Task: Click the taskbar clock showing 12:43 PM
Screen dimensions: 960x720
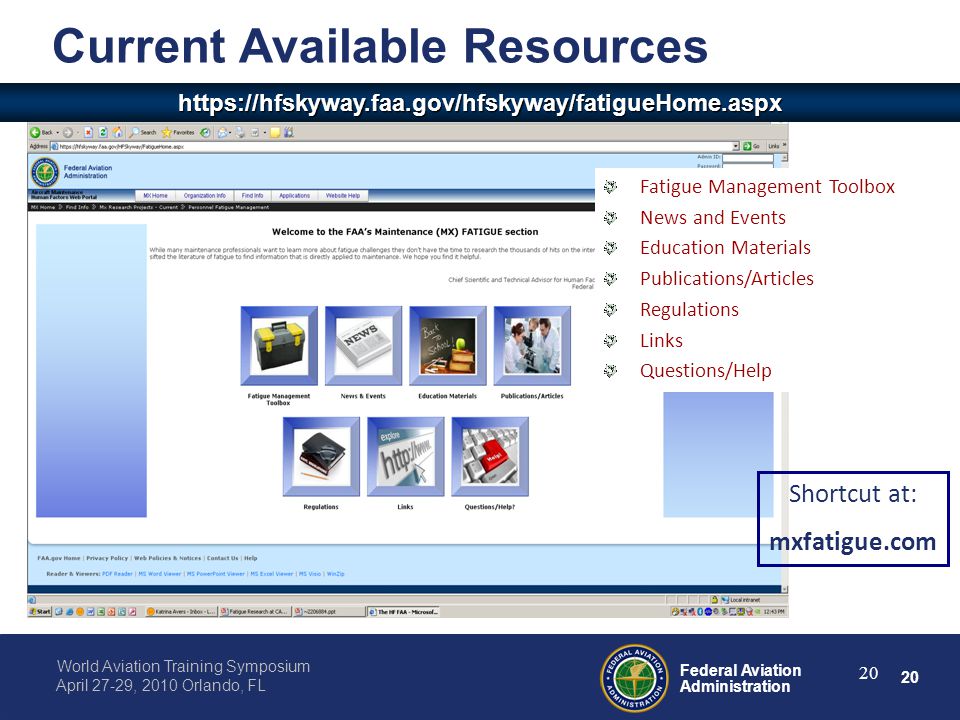Action: [x=774, y=611]
